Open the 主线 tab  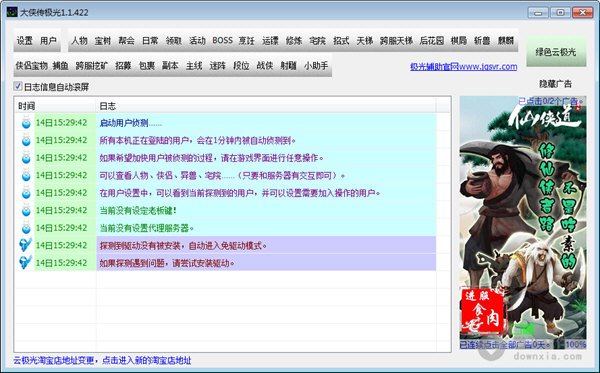(x=194, y=66)
